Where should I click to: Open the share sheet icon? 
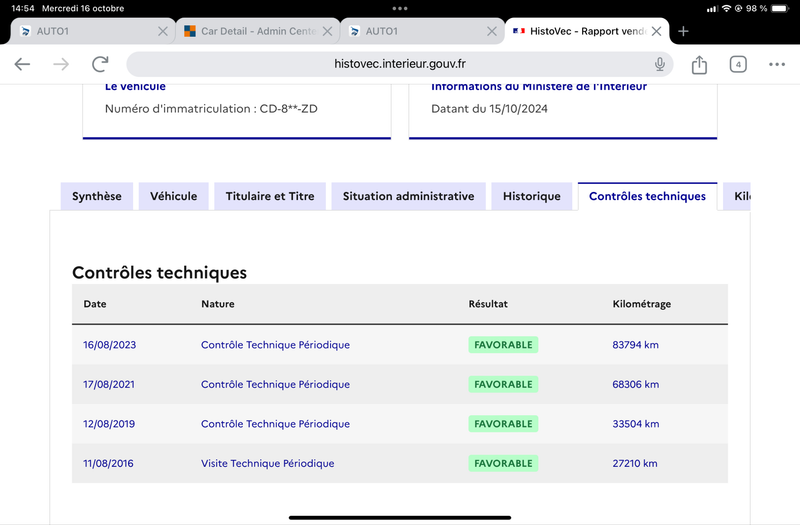coord(699,64)
